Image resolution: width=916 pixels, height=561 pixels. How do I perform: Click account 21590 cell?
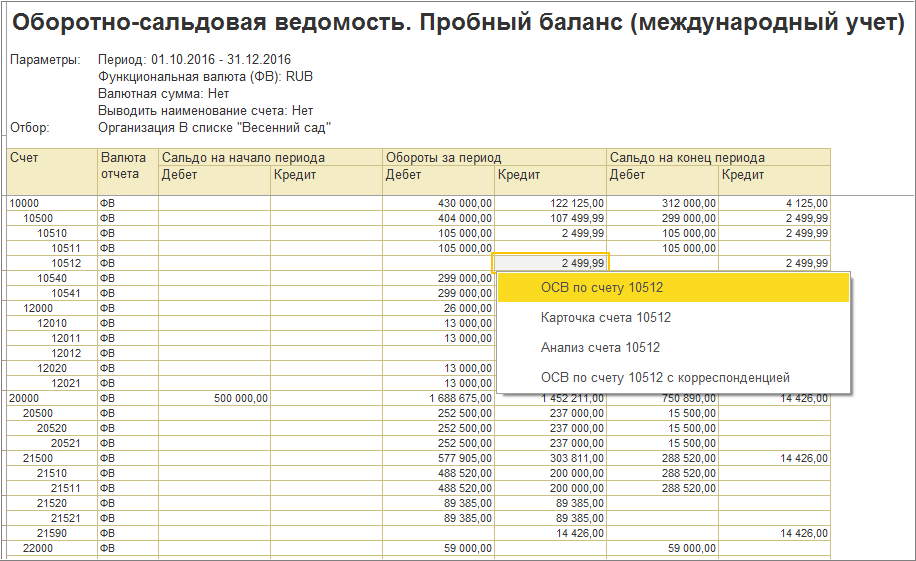(x=52, y=533)
